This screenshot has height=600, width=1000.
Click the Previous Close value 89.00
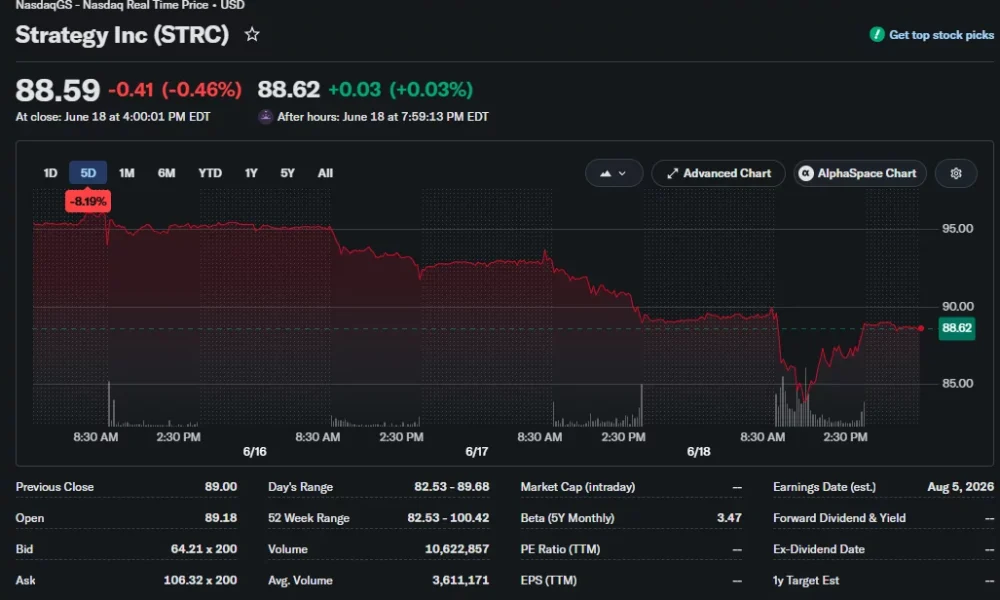(x=221, y=487)
